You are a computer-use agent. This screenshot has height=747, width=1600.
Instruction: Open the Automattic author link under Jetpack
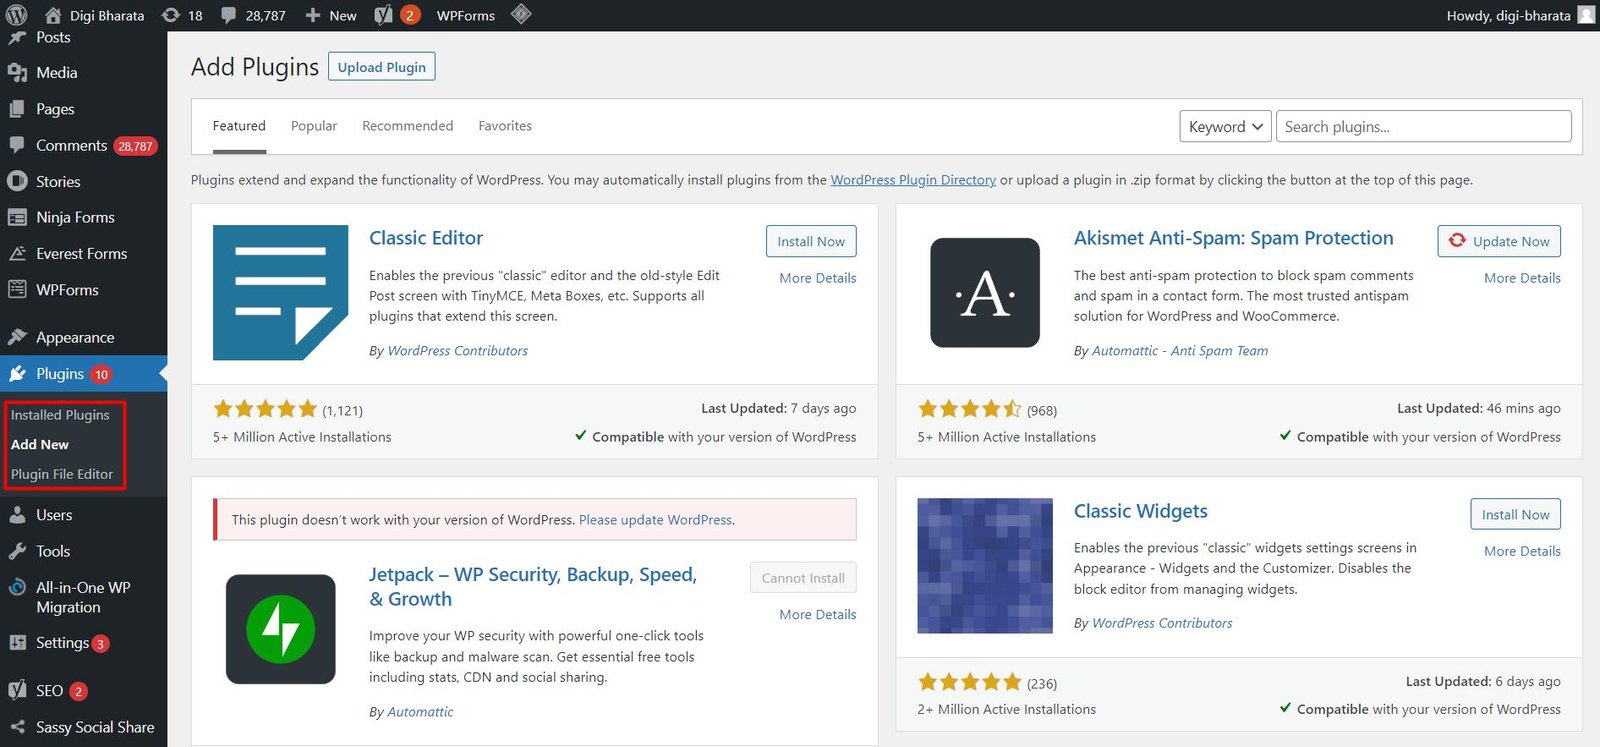[420, 712]
